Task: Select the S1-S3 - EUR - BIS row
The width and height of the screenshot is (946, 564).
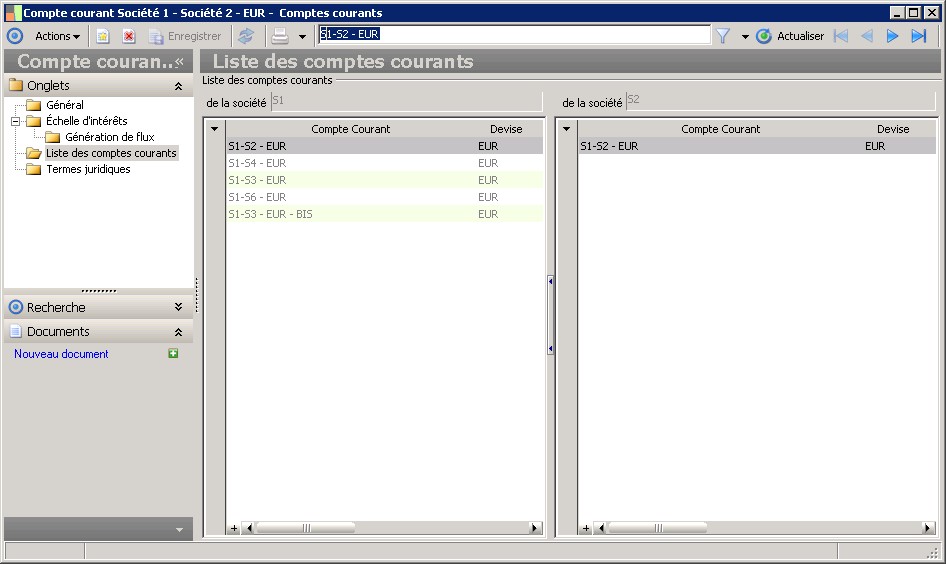Action: (x=384, y=214)
